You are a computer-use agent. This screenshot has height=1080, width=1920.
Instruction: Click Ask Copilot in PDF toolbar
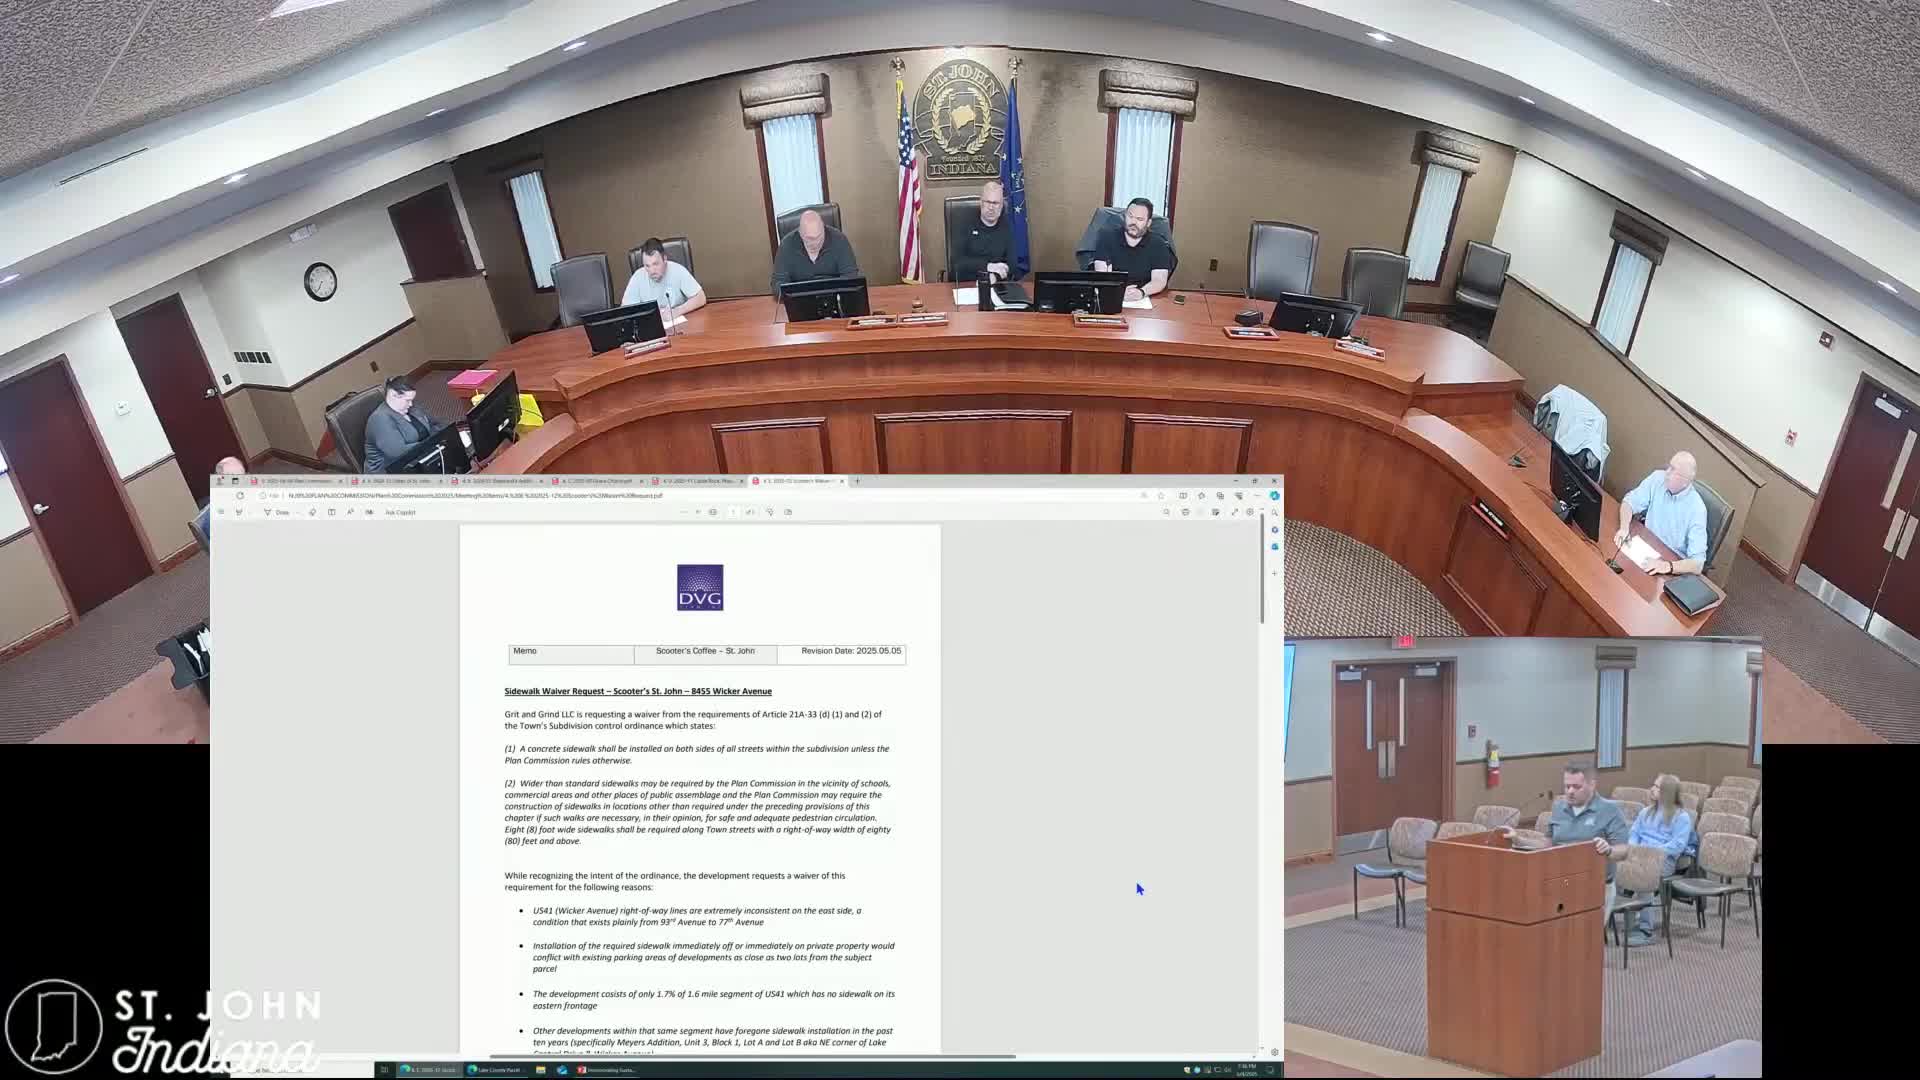click(x=400, y=512)
